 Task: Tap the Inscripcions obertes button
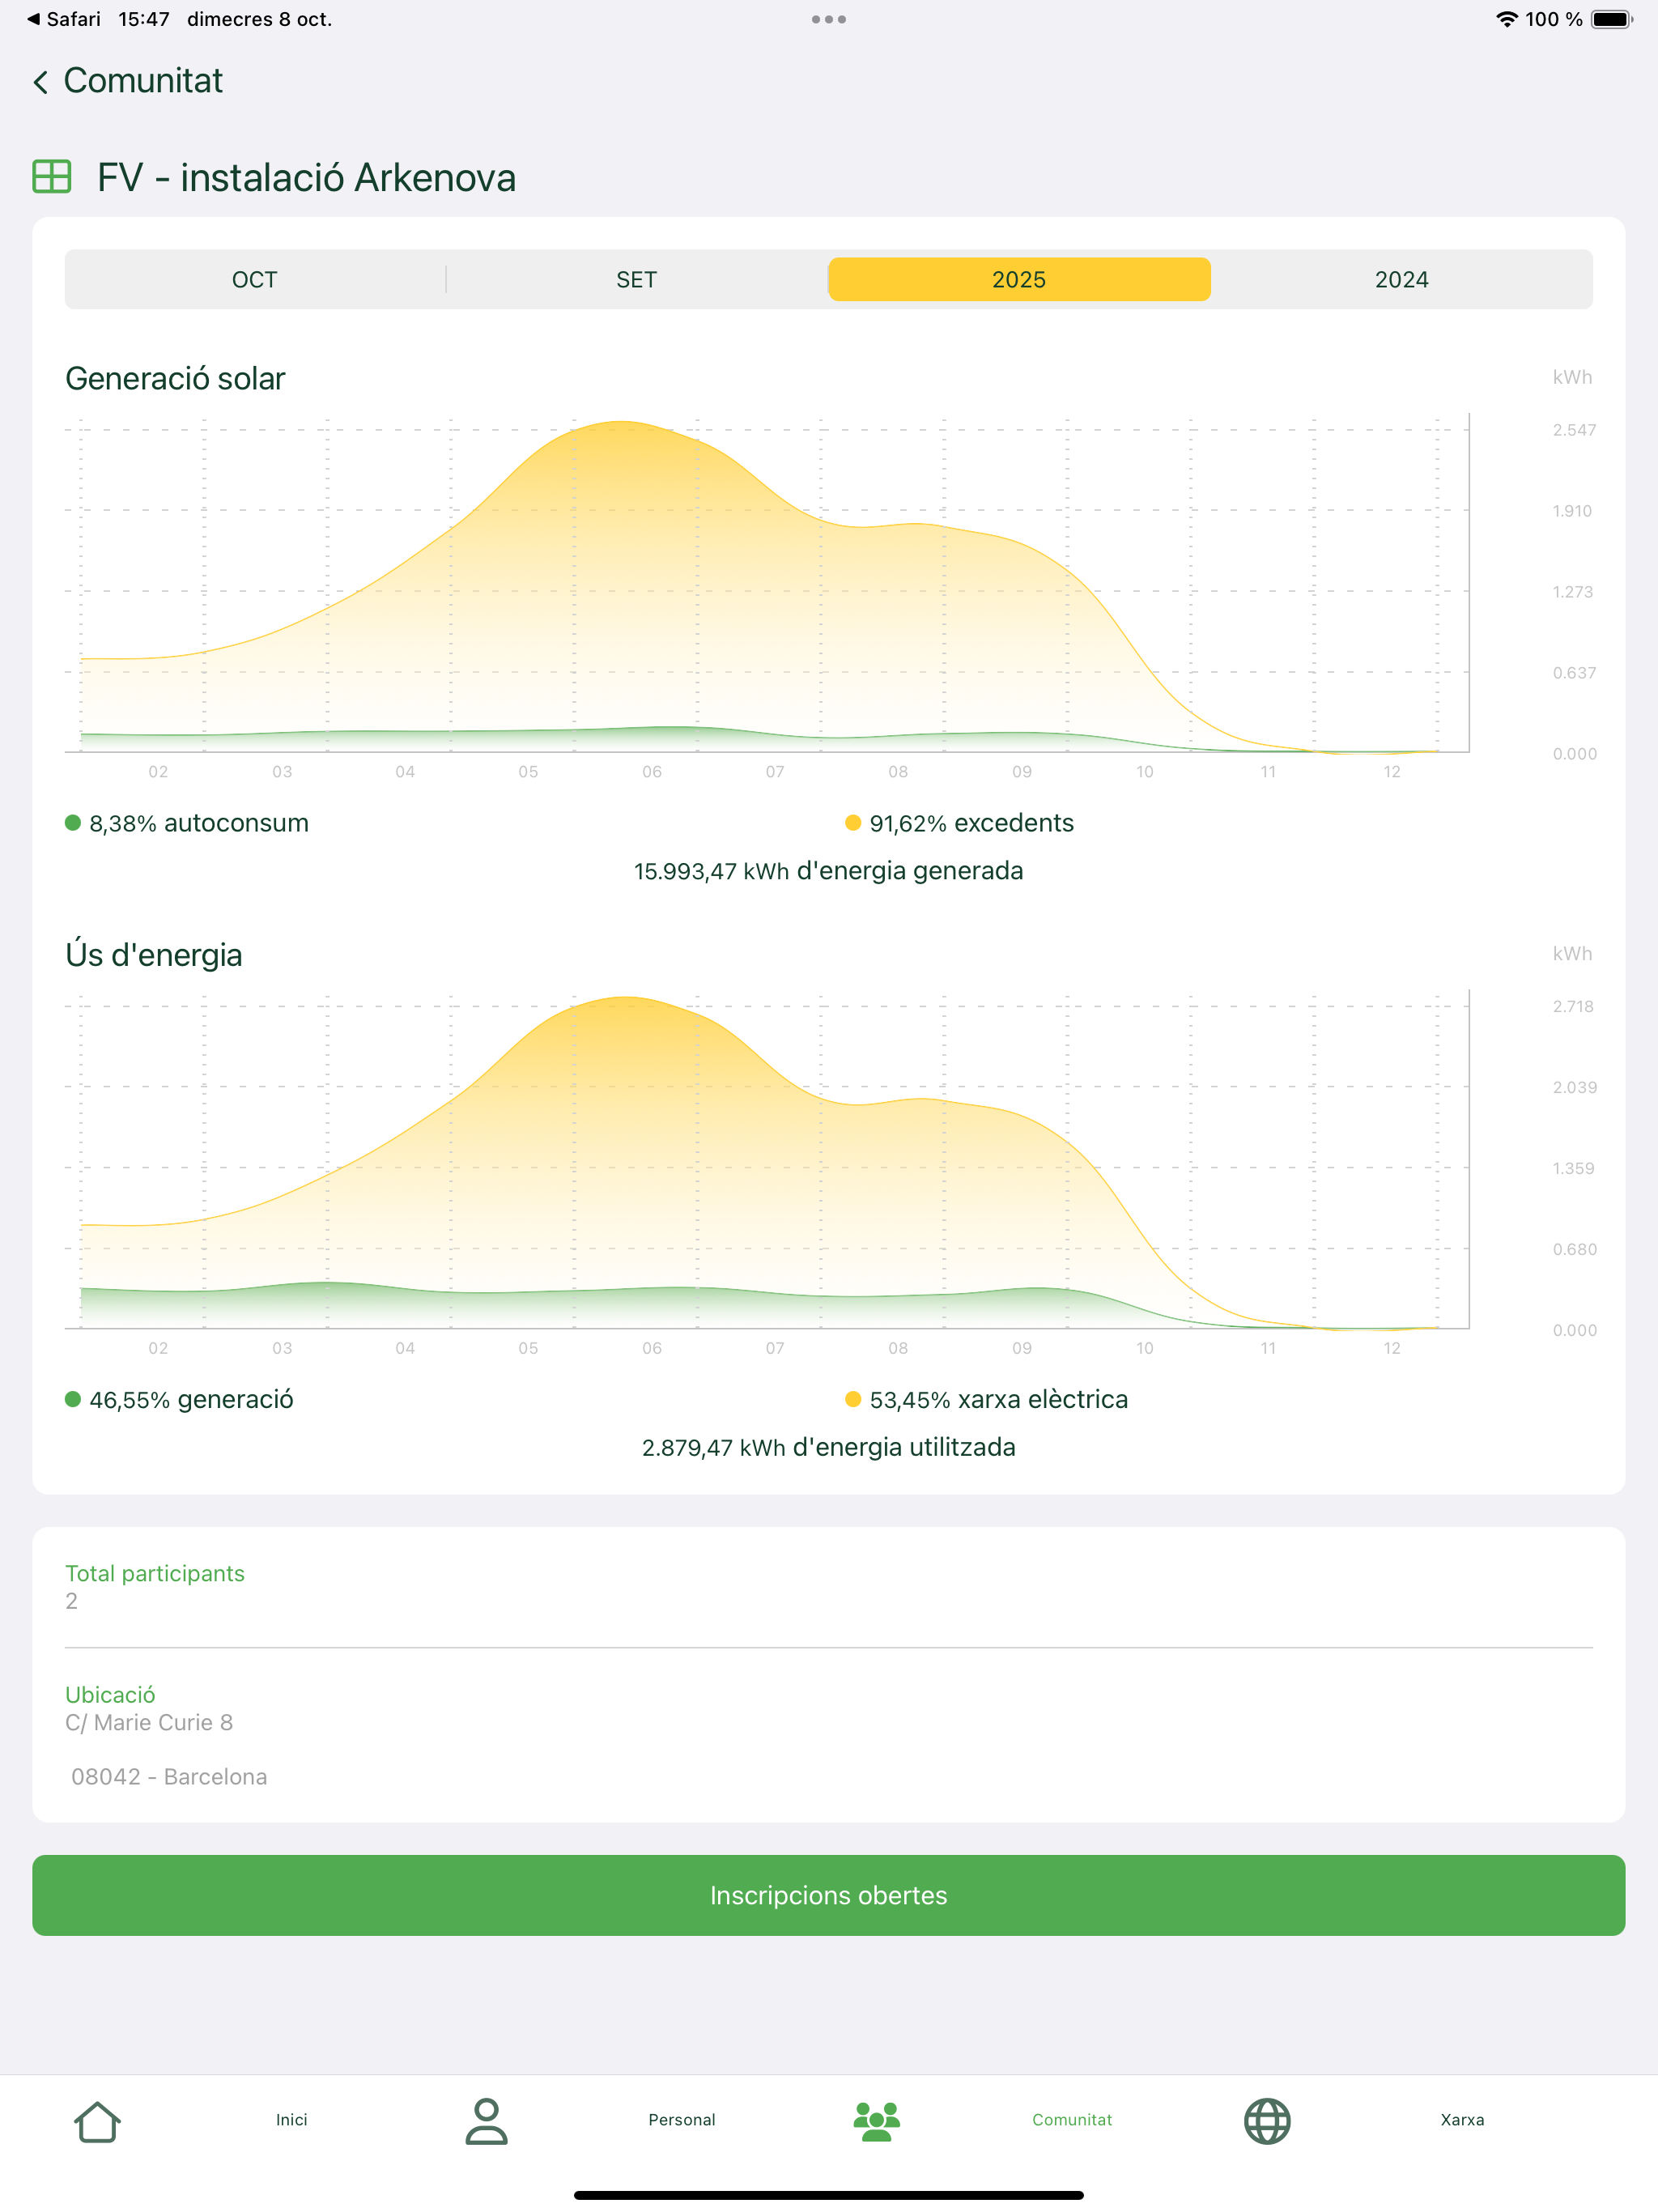click(829, 1895)
